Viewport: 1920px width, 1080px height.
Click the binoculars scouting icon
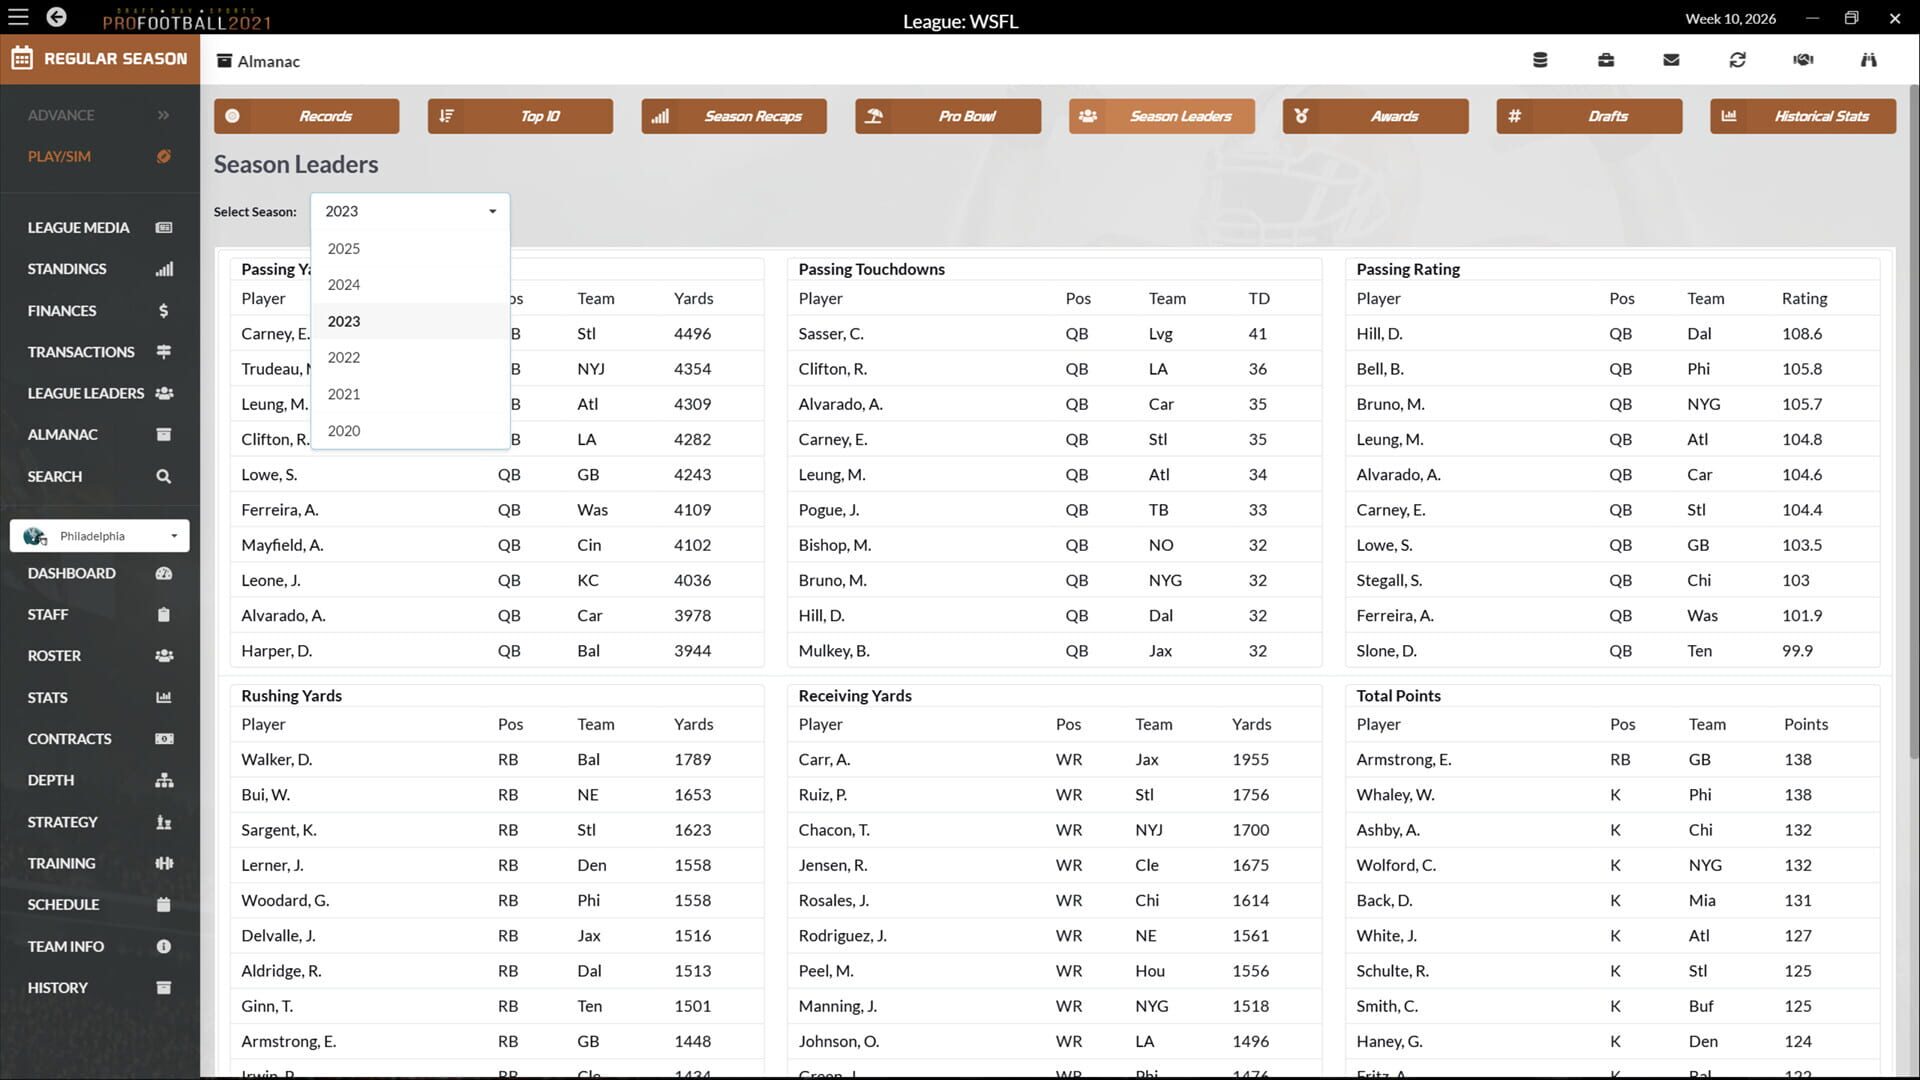tap(1868, 60)
